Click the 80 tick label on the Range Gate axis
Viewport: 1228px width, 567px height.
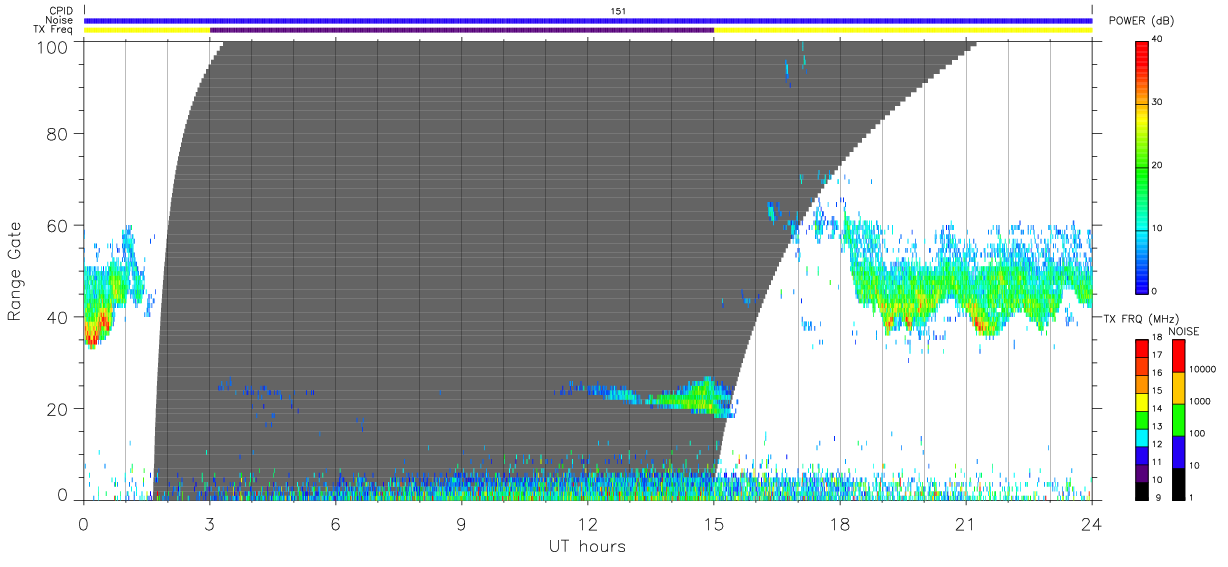58,133
